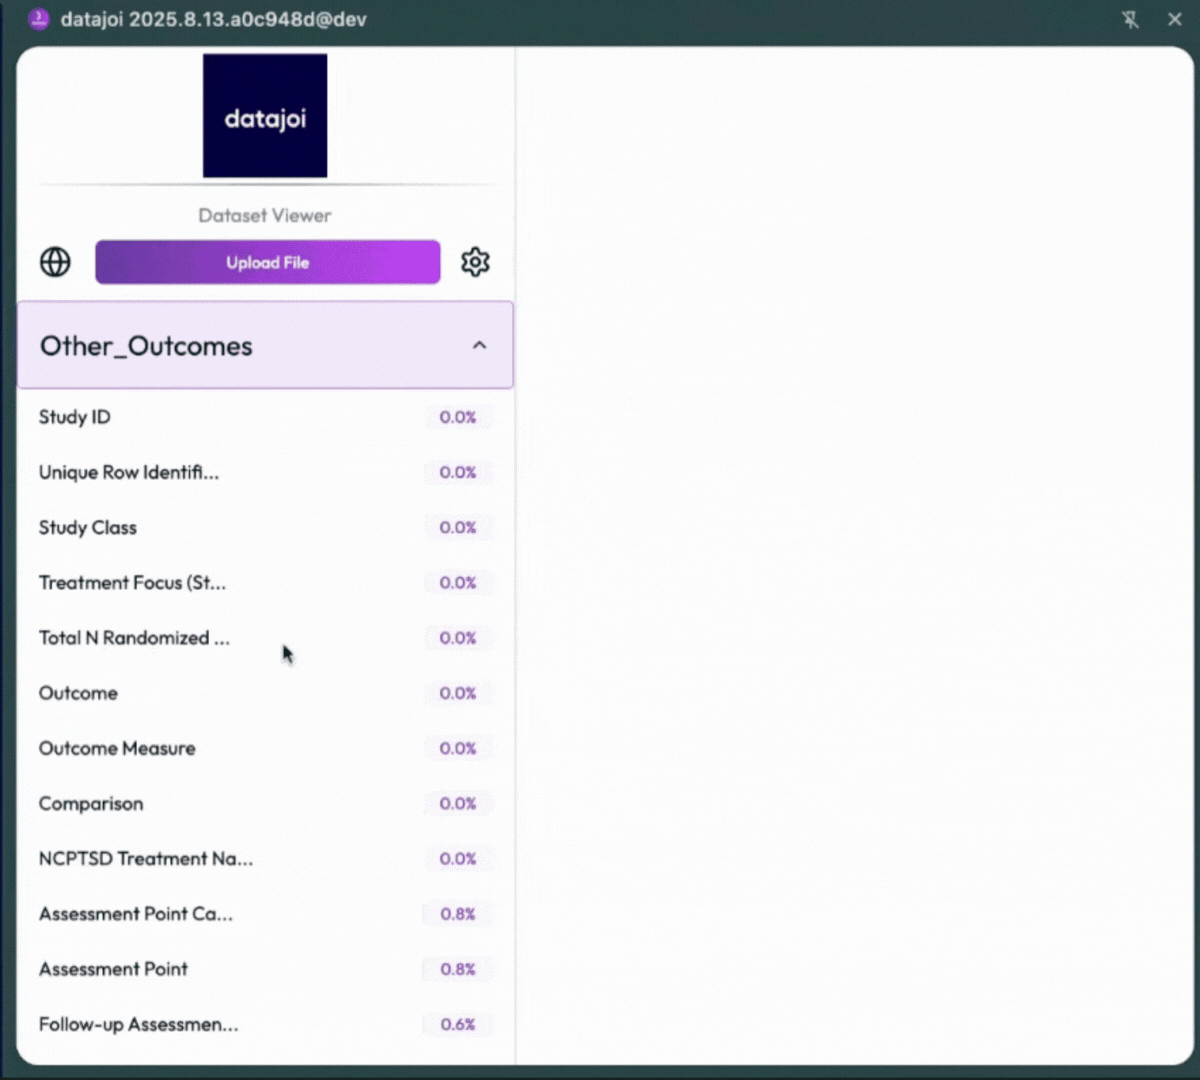Collapse the Other_Outcomes chevron

coord(480,345)
